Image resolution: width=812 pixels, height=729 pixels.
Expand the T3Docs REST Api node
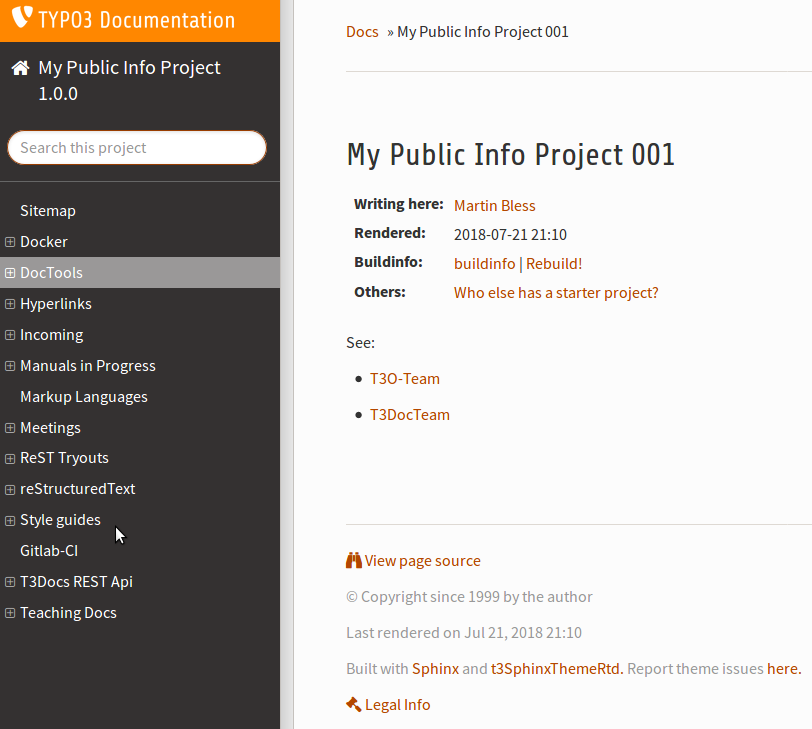[10, 582]
